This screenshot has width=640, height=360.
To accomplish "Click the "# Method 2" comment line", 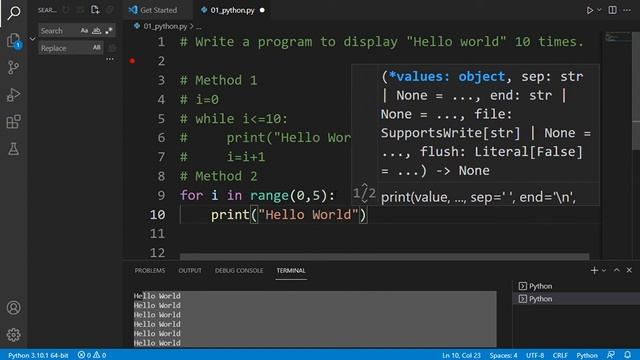I will click(218, 176).
